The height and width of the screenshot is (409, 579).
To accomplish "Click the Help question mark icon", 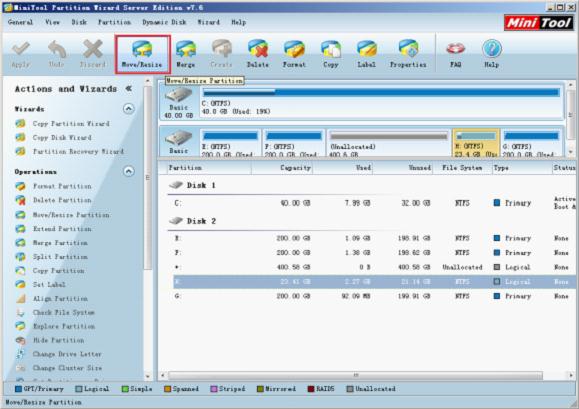I will [491, 54].
